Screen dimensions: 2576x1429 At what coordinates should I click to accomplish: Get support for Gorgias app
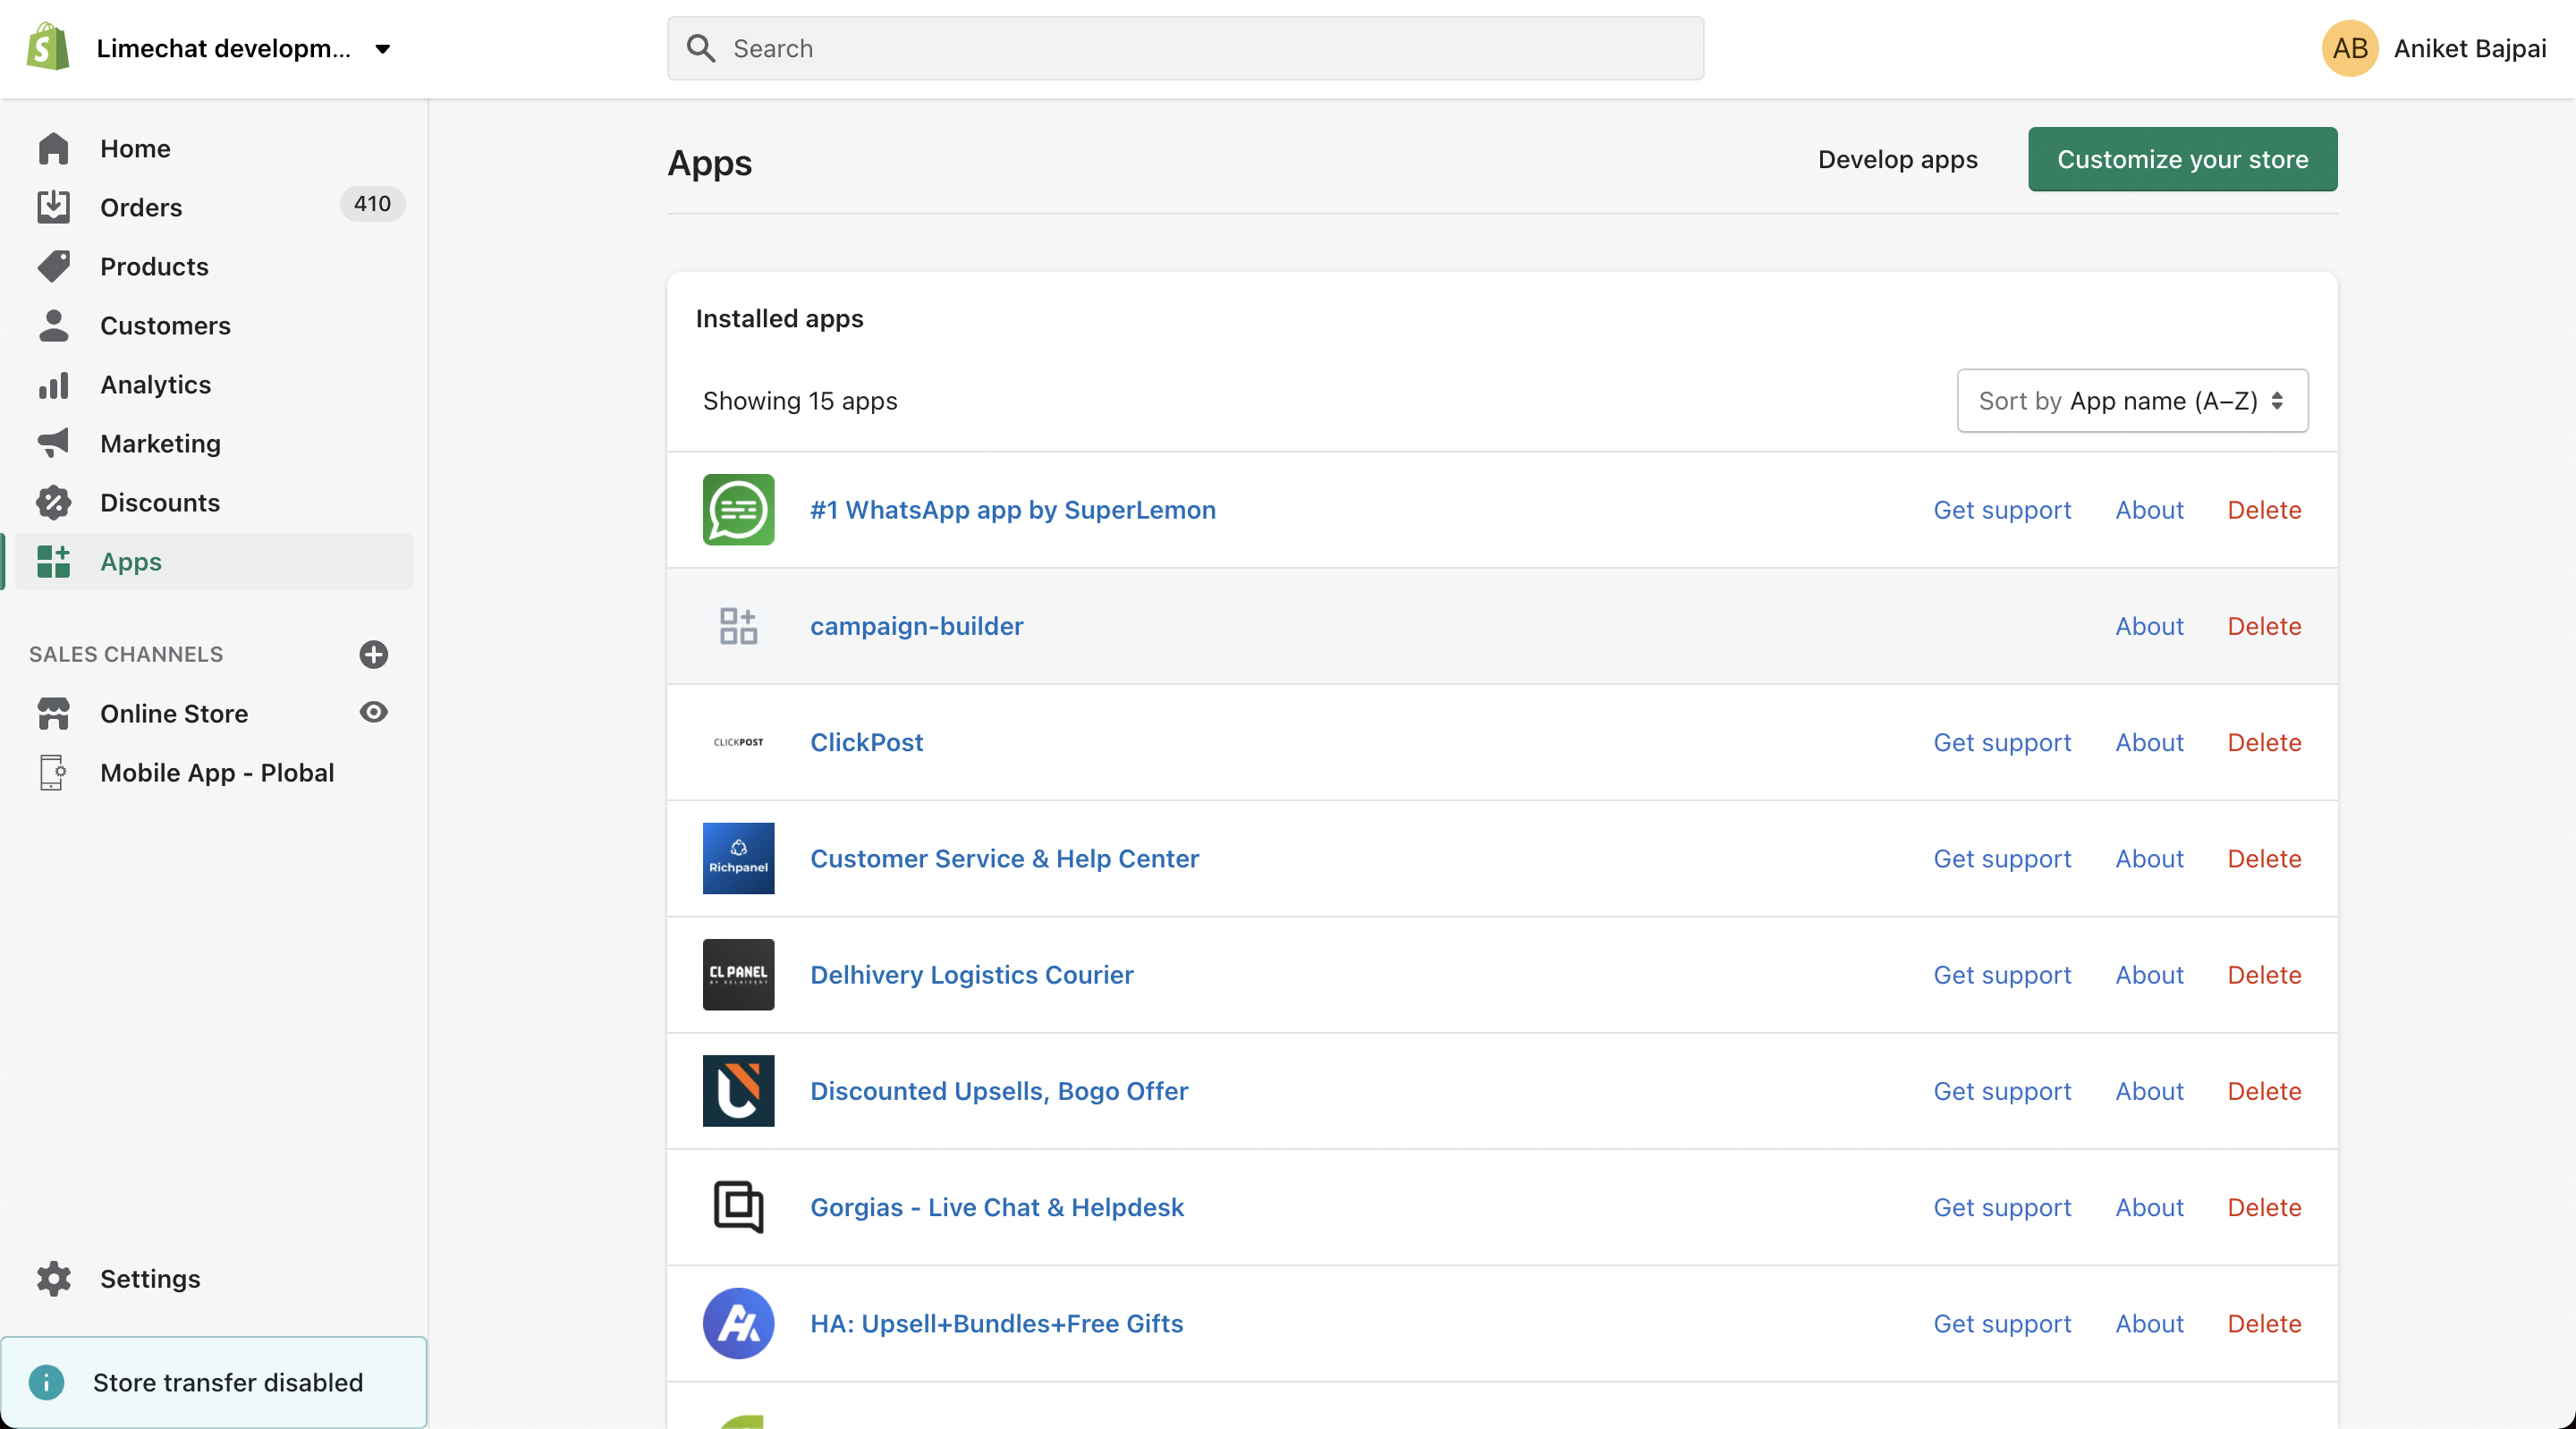[2001, 1207]
